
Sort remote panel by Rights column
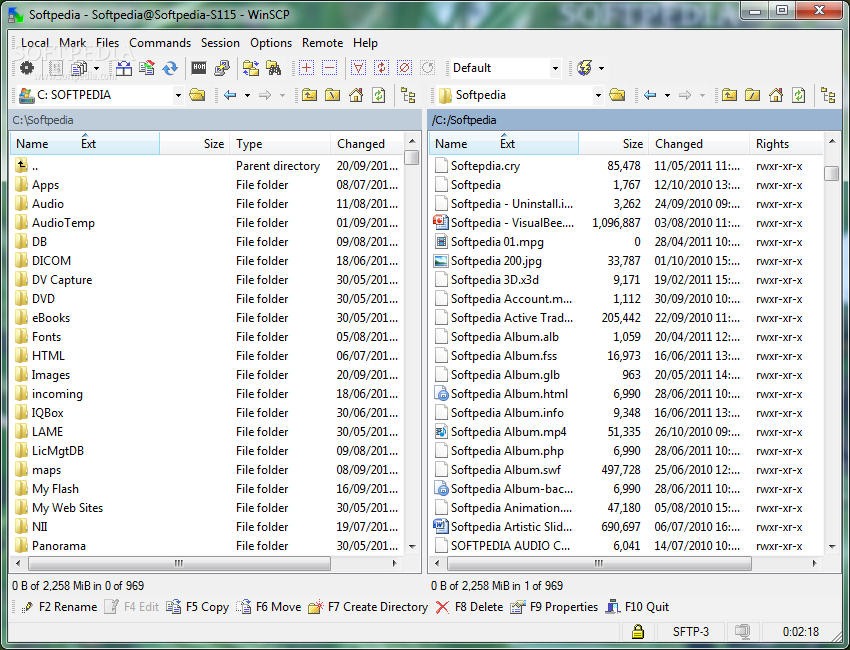point(786,144)
